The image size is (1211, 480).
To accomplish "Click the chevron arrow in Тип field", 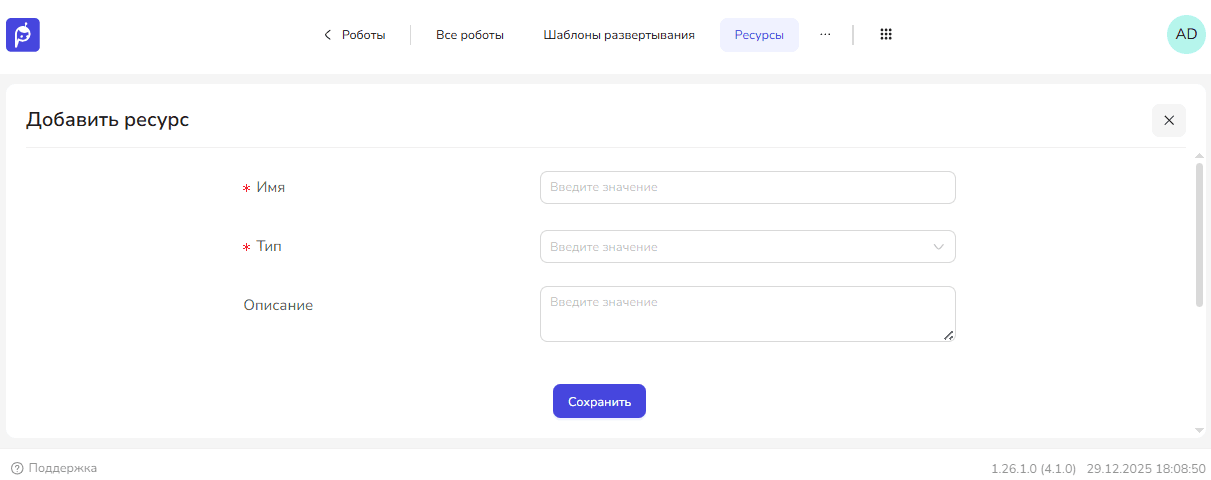I will 938,247.
